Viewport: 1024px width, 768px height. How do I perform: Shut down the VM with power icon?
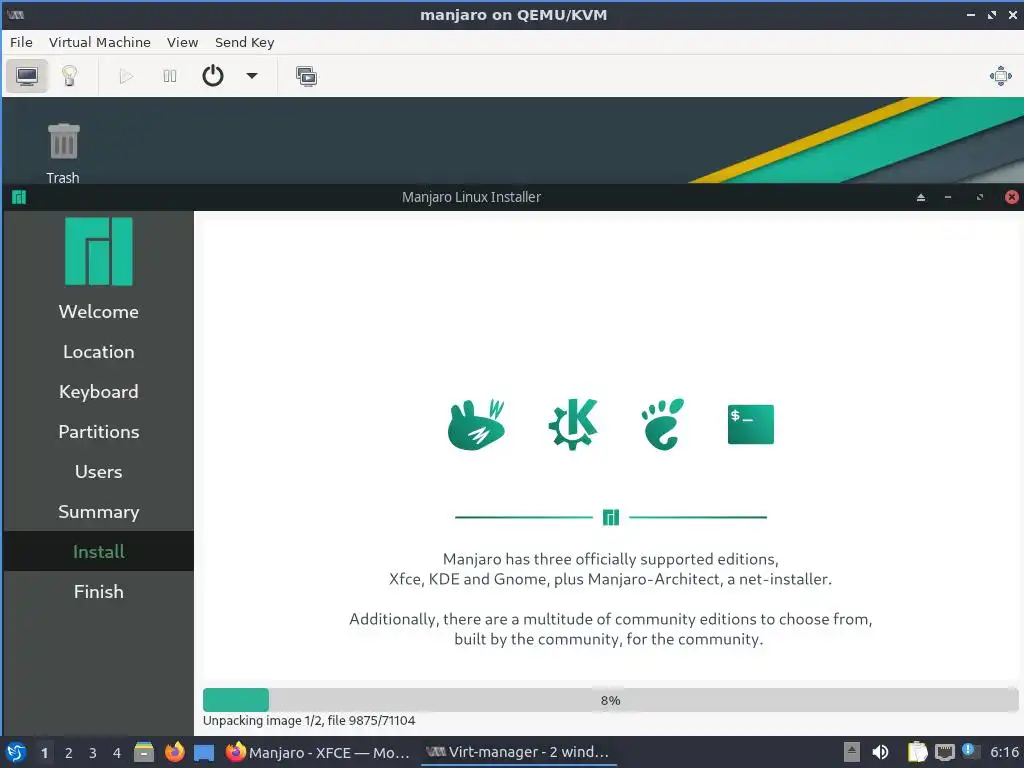(213, 76)
